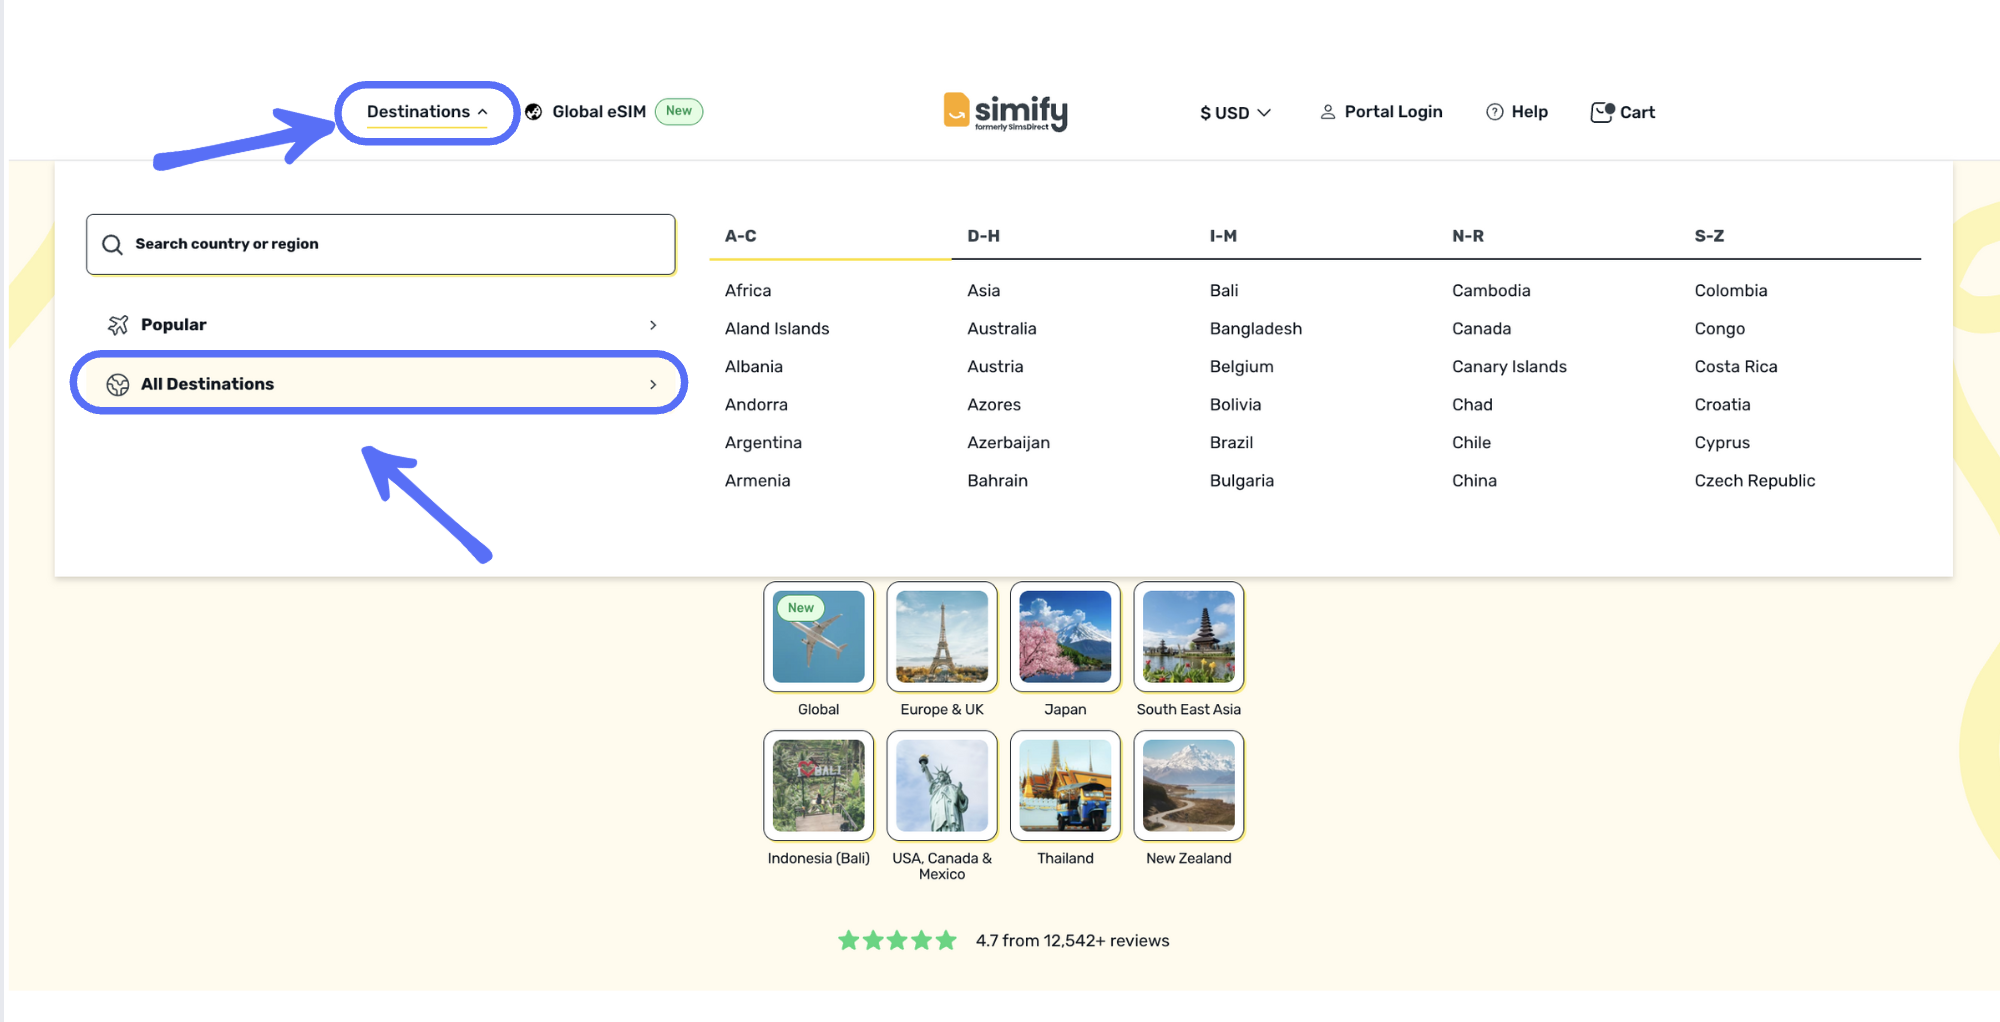Screen dimensions: 2000x1022
Task: Select Australia from the country list
Action: click(x=1001, y=329)
